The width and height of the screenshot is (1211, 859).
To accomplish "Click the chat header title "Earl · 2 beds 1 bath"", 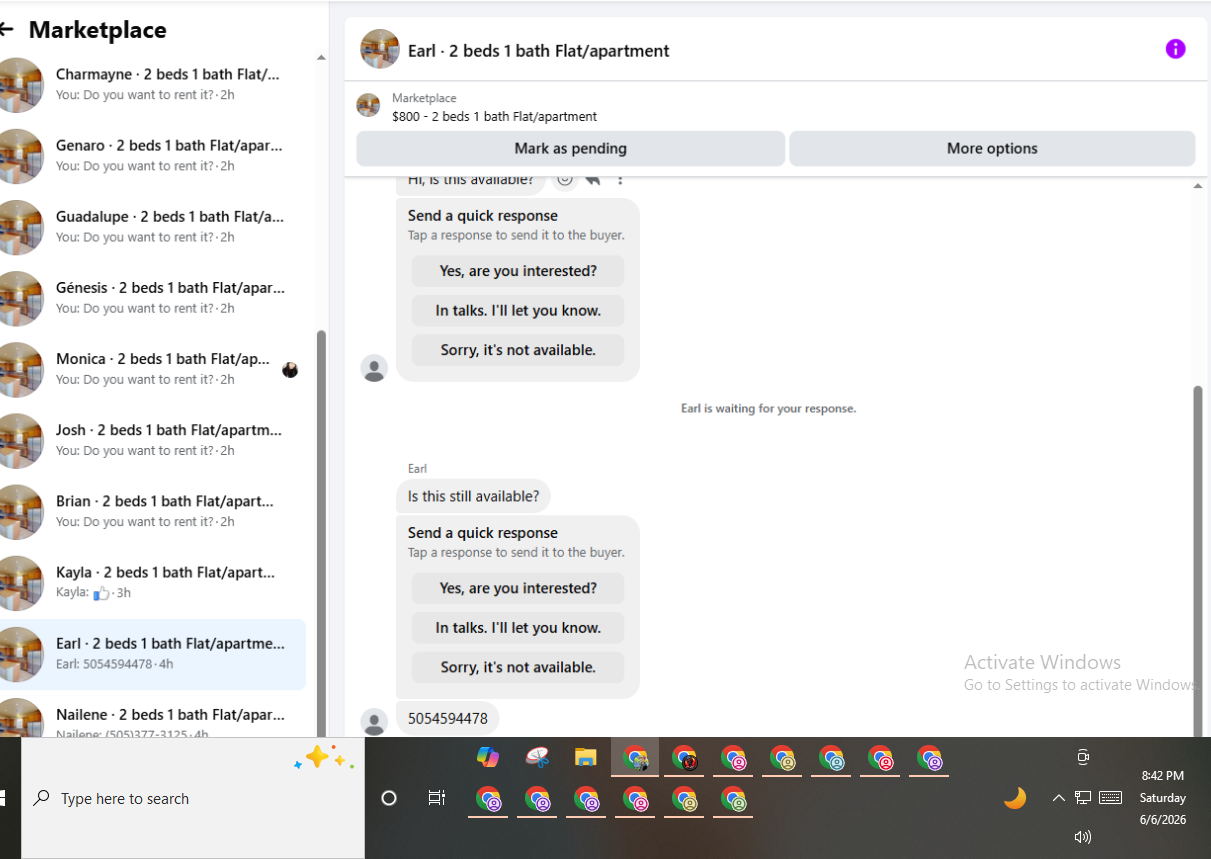I will pyautogui.click(x=539, y=50).
